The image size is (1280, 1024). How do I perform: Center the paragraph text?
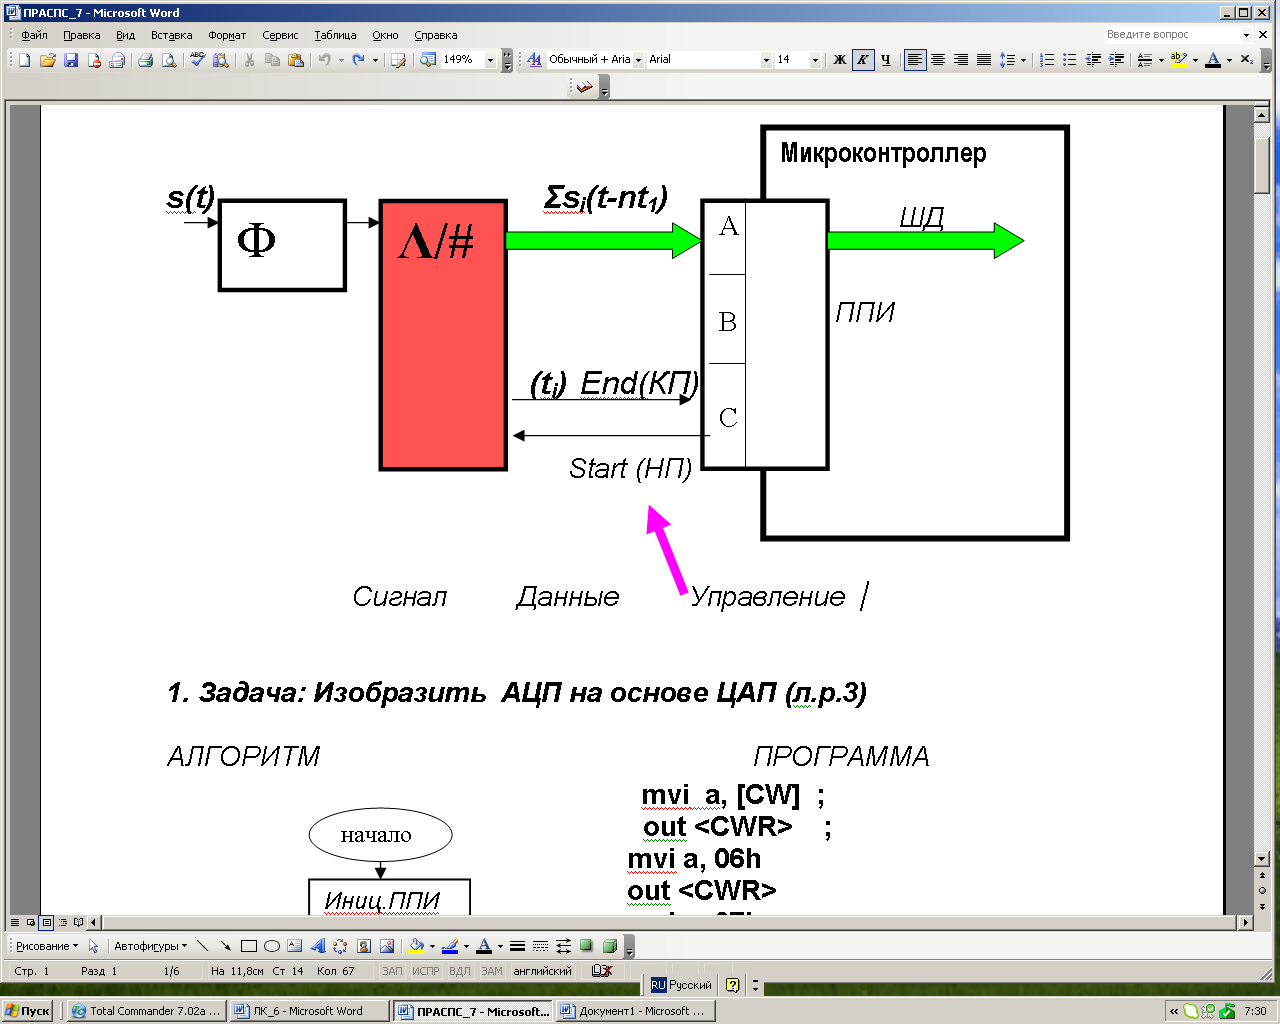938,60
